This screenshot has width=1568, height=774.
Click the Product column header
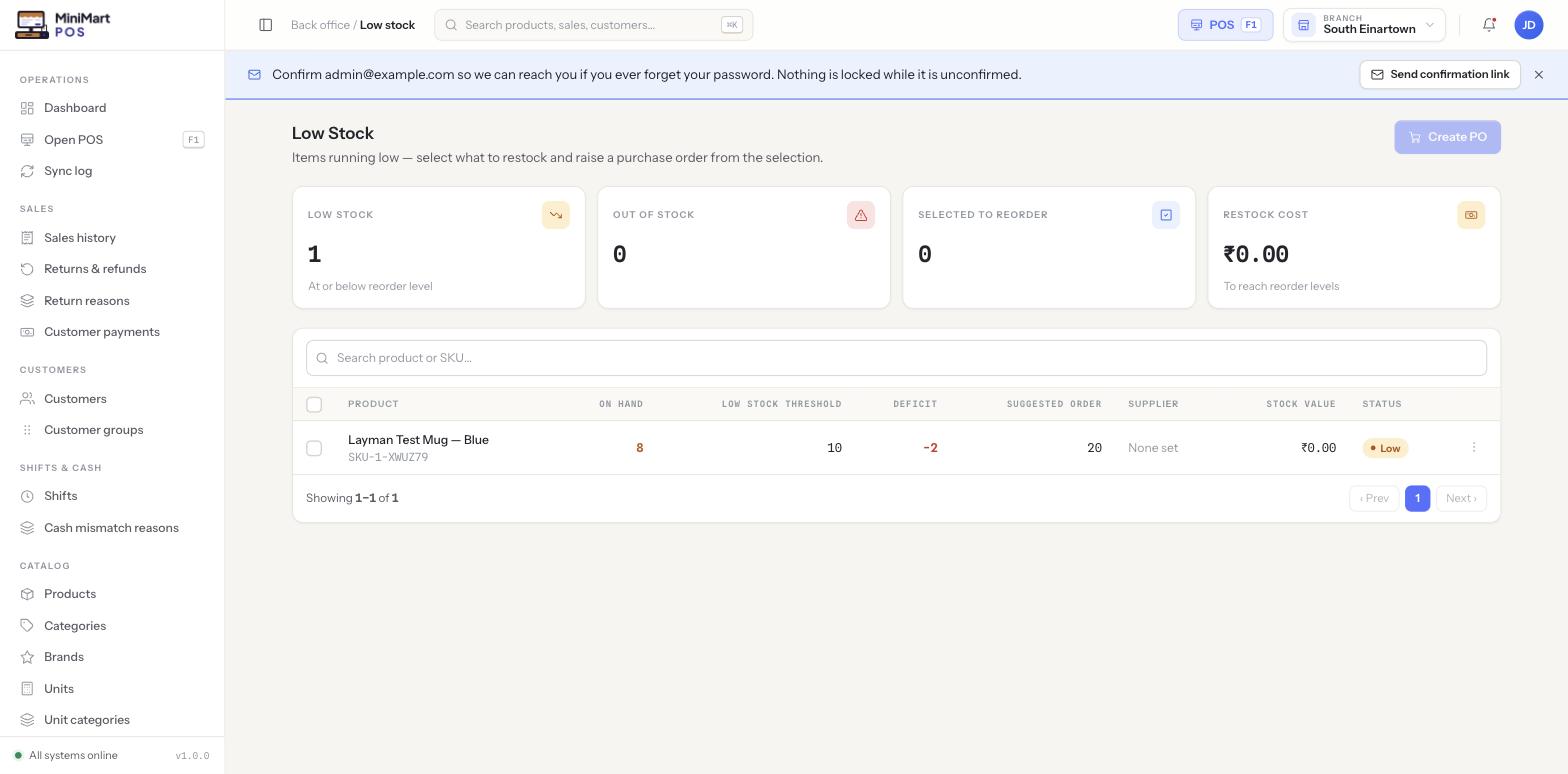[x=373, y=404]
